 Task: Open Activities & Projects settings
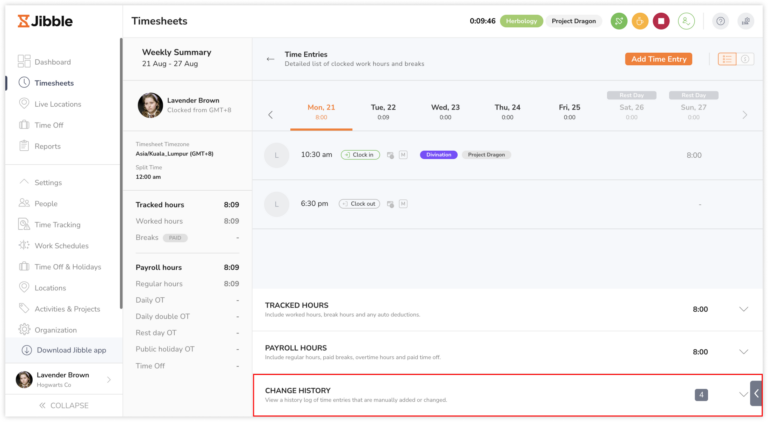pyautogui.click(x=67, y=308)
